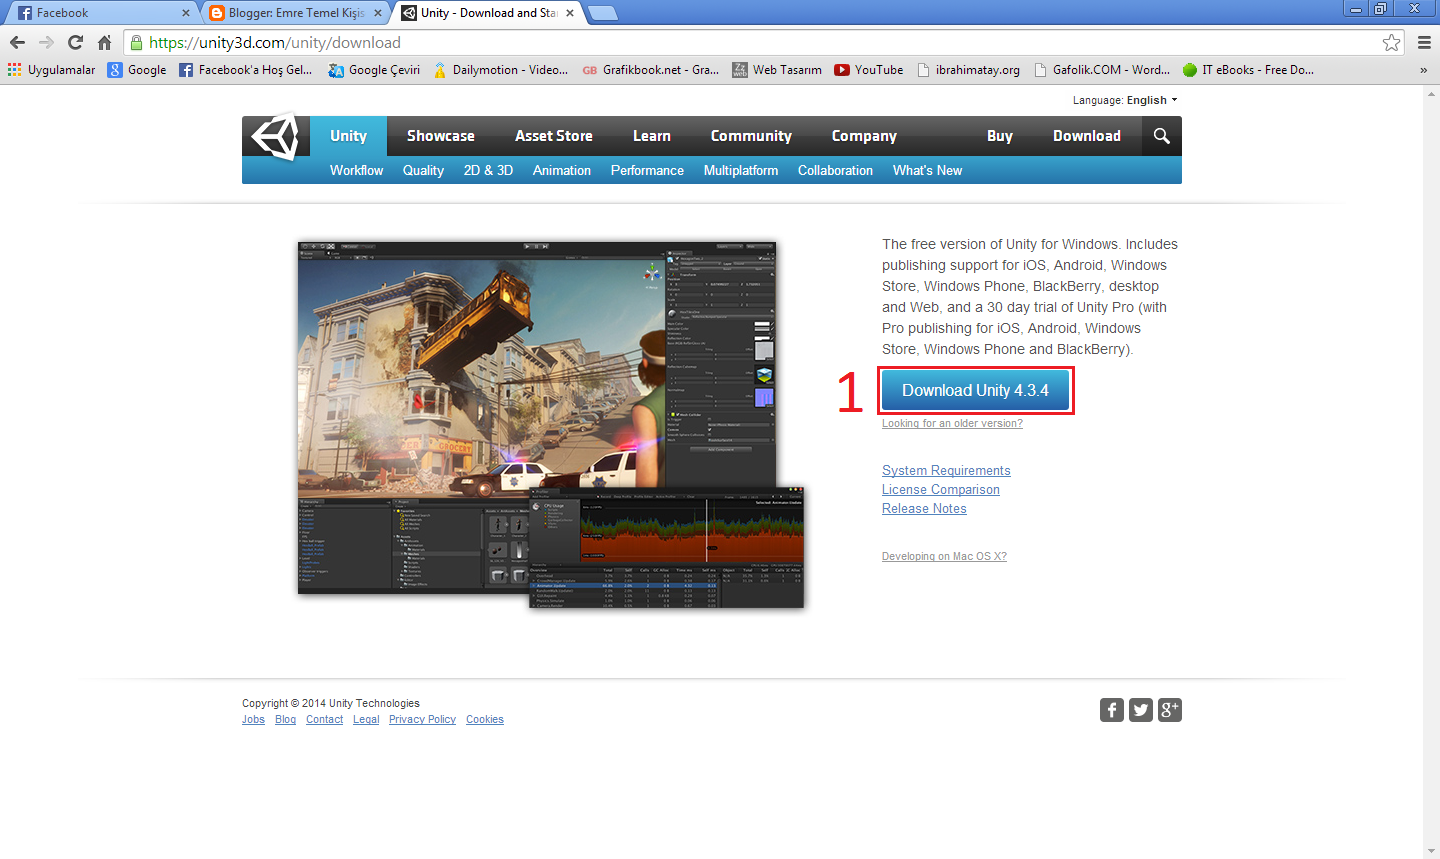This screenshot has height=859, width=1440.
Task: Go back with the browser back arrow
Action: click(x=17, y=42)
